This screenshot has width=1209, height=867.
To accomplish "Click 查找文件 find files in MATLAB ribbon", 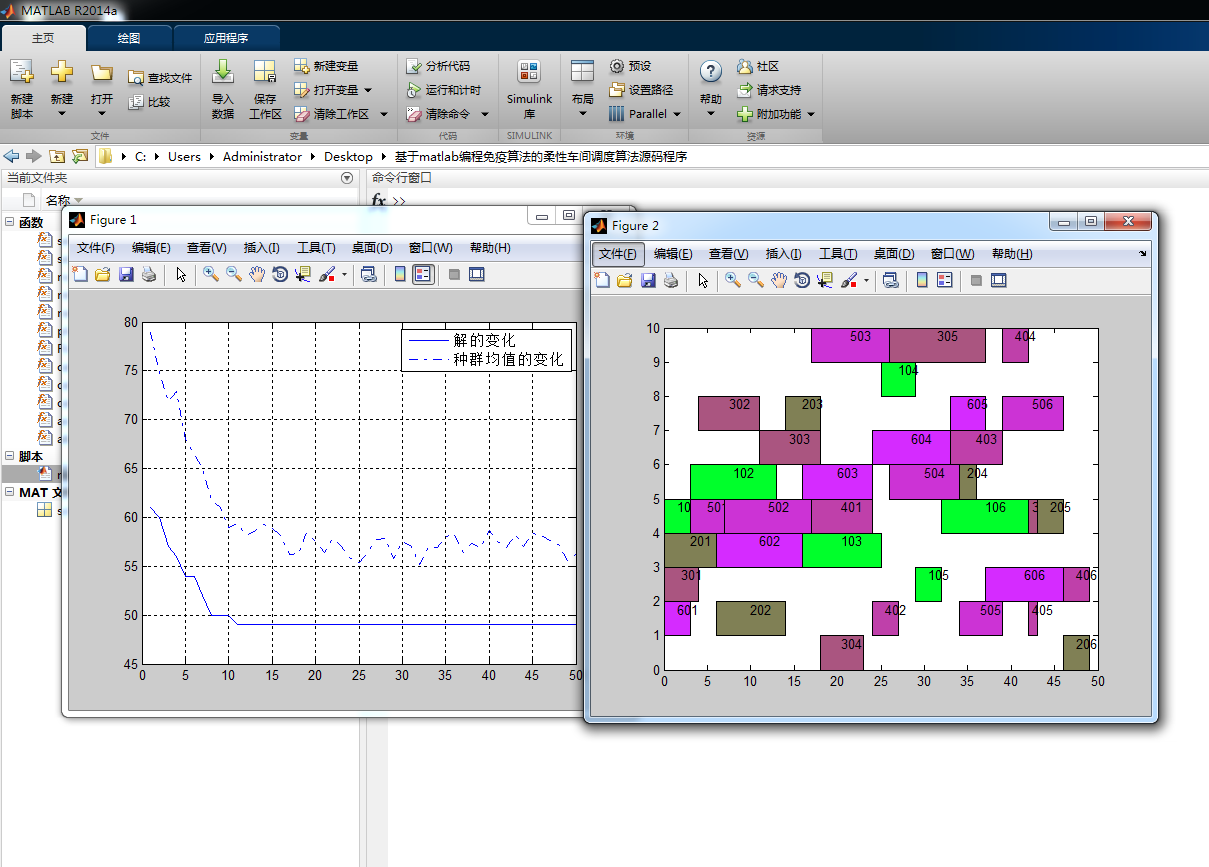I will pyautogui.click(x=160, y=77).
